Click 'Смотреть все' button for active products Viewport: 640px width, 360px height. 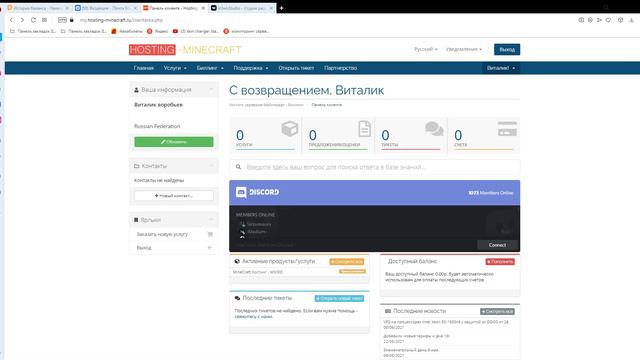click(x=347, y=262)
